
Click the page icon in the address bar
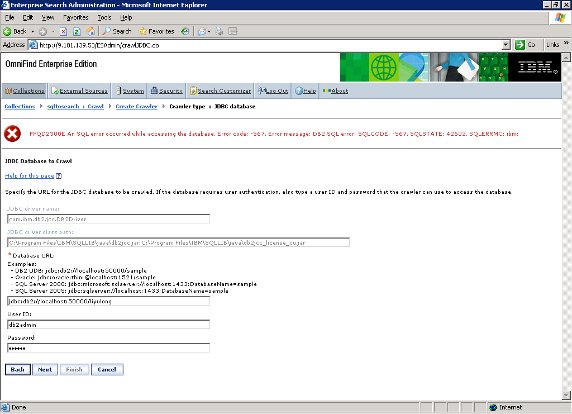[x=33, y=45]
